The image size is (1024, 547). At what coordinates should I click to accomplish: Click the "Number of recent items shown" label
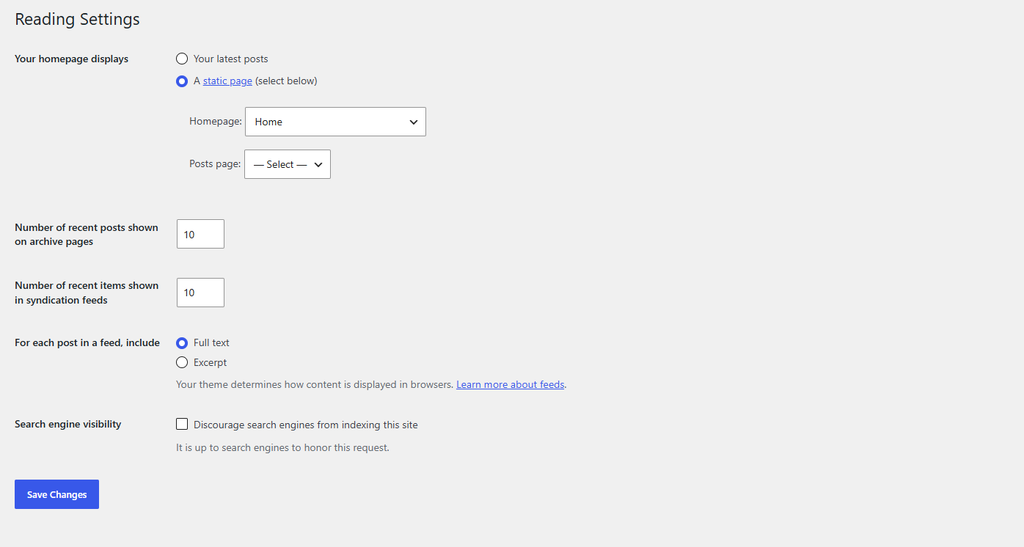click(86, 292)
